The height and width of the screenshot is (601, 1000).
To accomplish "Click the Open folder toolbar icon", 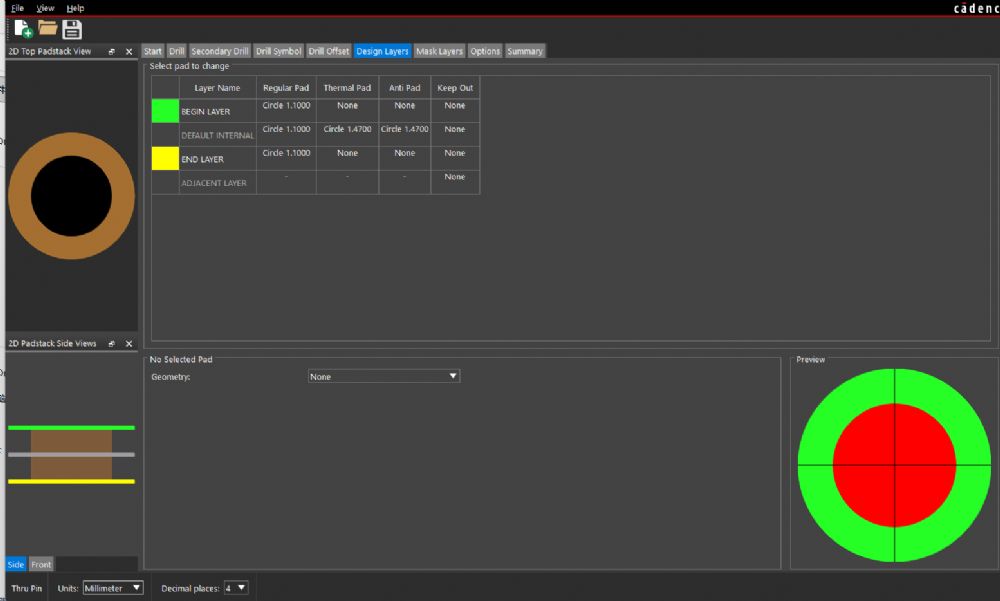I will (48, 29).
